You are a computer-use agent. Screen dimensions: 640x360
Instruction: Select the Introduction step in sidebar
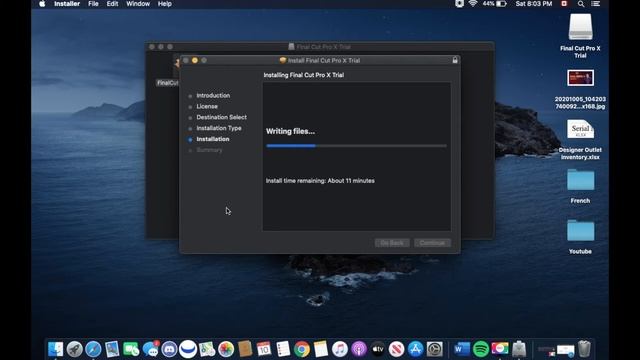point(213,96)
